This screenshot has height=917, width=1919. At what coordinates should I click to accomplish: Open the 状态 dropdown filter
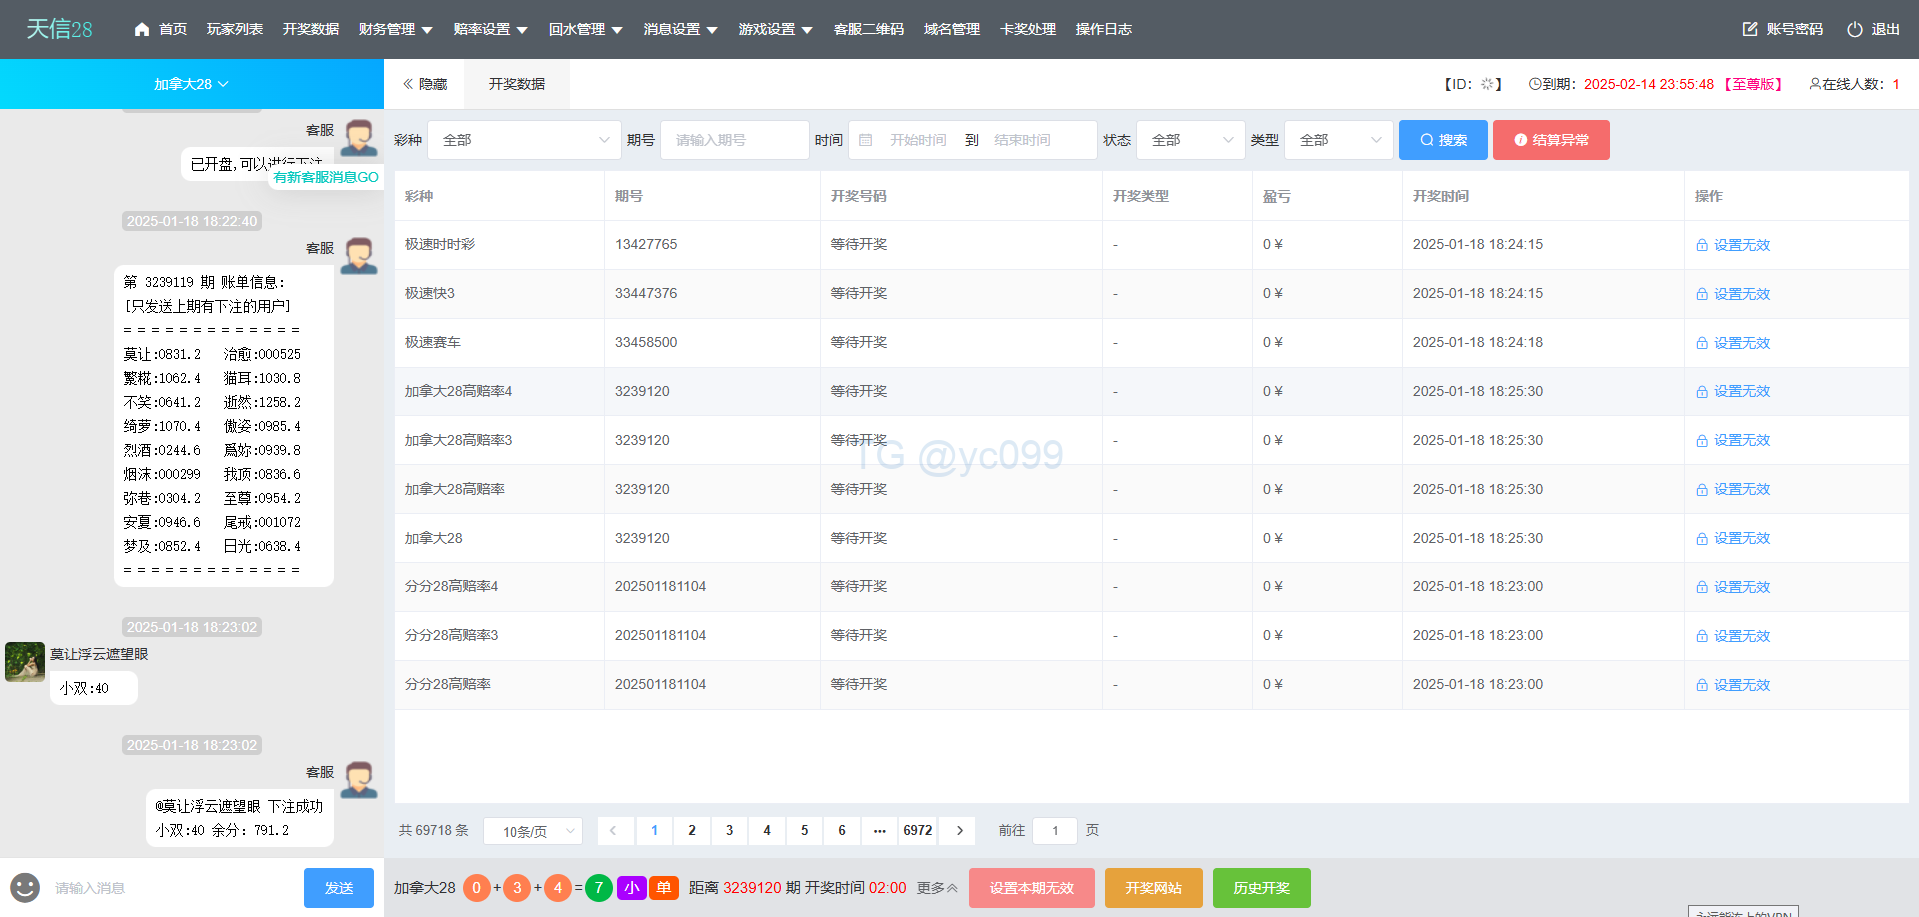[1190, 140]
